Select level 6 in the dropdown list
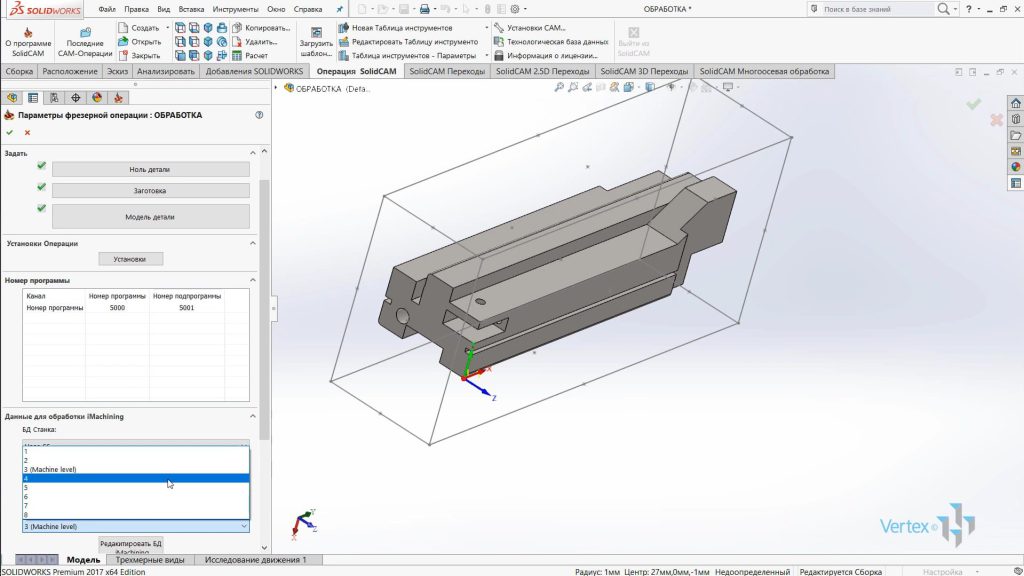This screenshot has height=576, width=1024. coord(136,497)
